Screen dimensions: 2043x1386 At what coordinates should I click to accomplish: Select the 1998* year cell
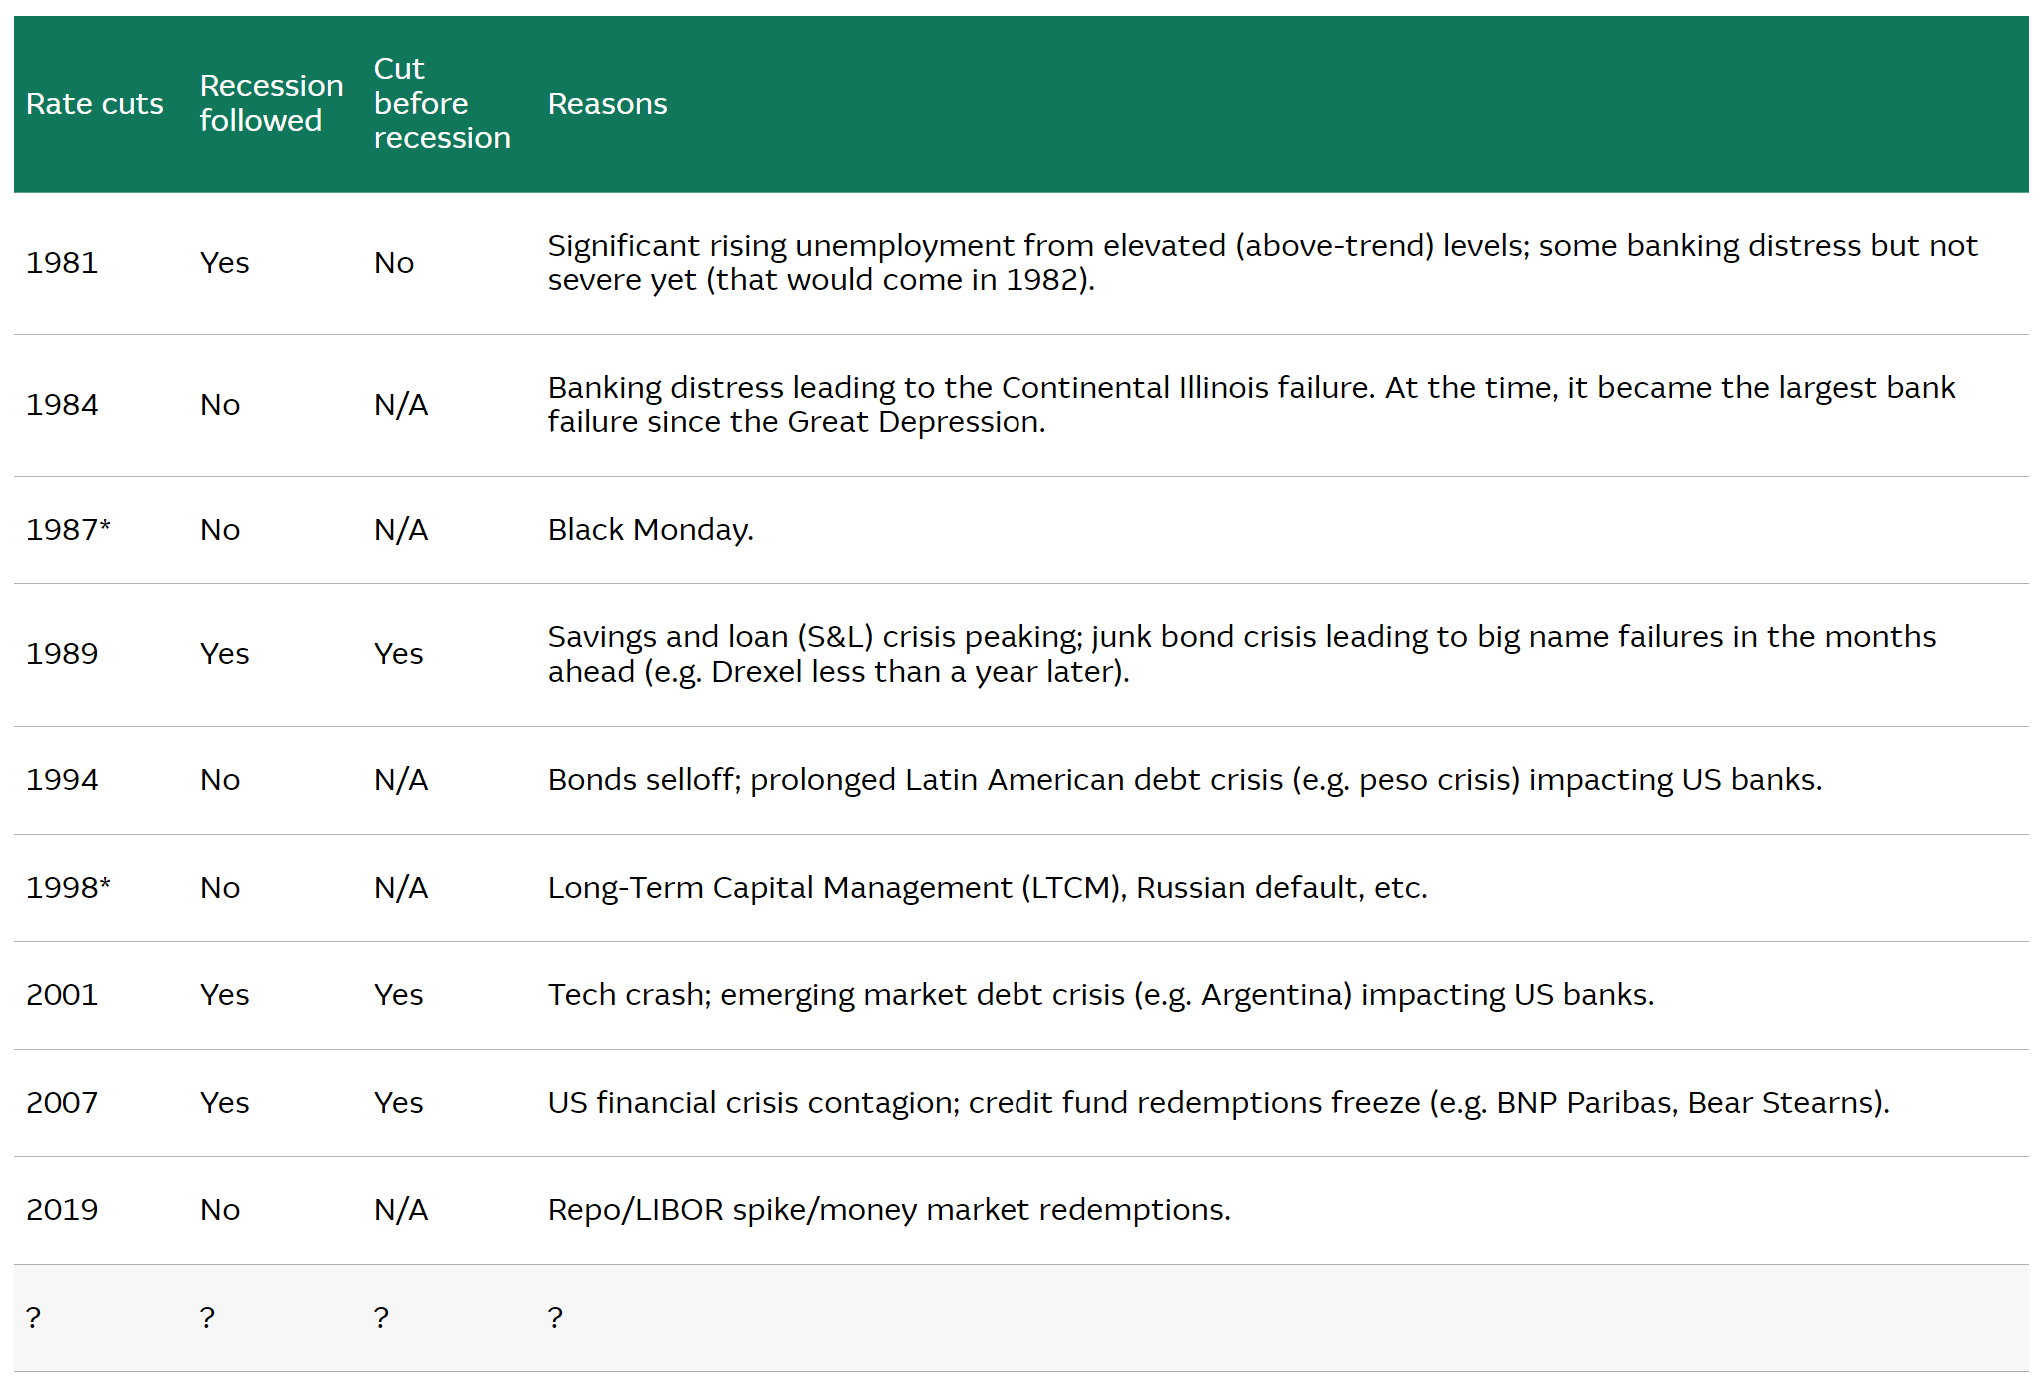[68, 888]
